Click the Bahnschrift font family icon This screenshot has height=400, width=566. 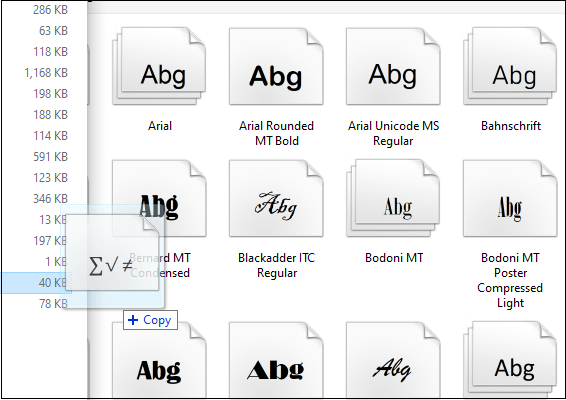pyautogui.click(x=510, y=66)
